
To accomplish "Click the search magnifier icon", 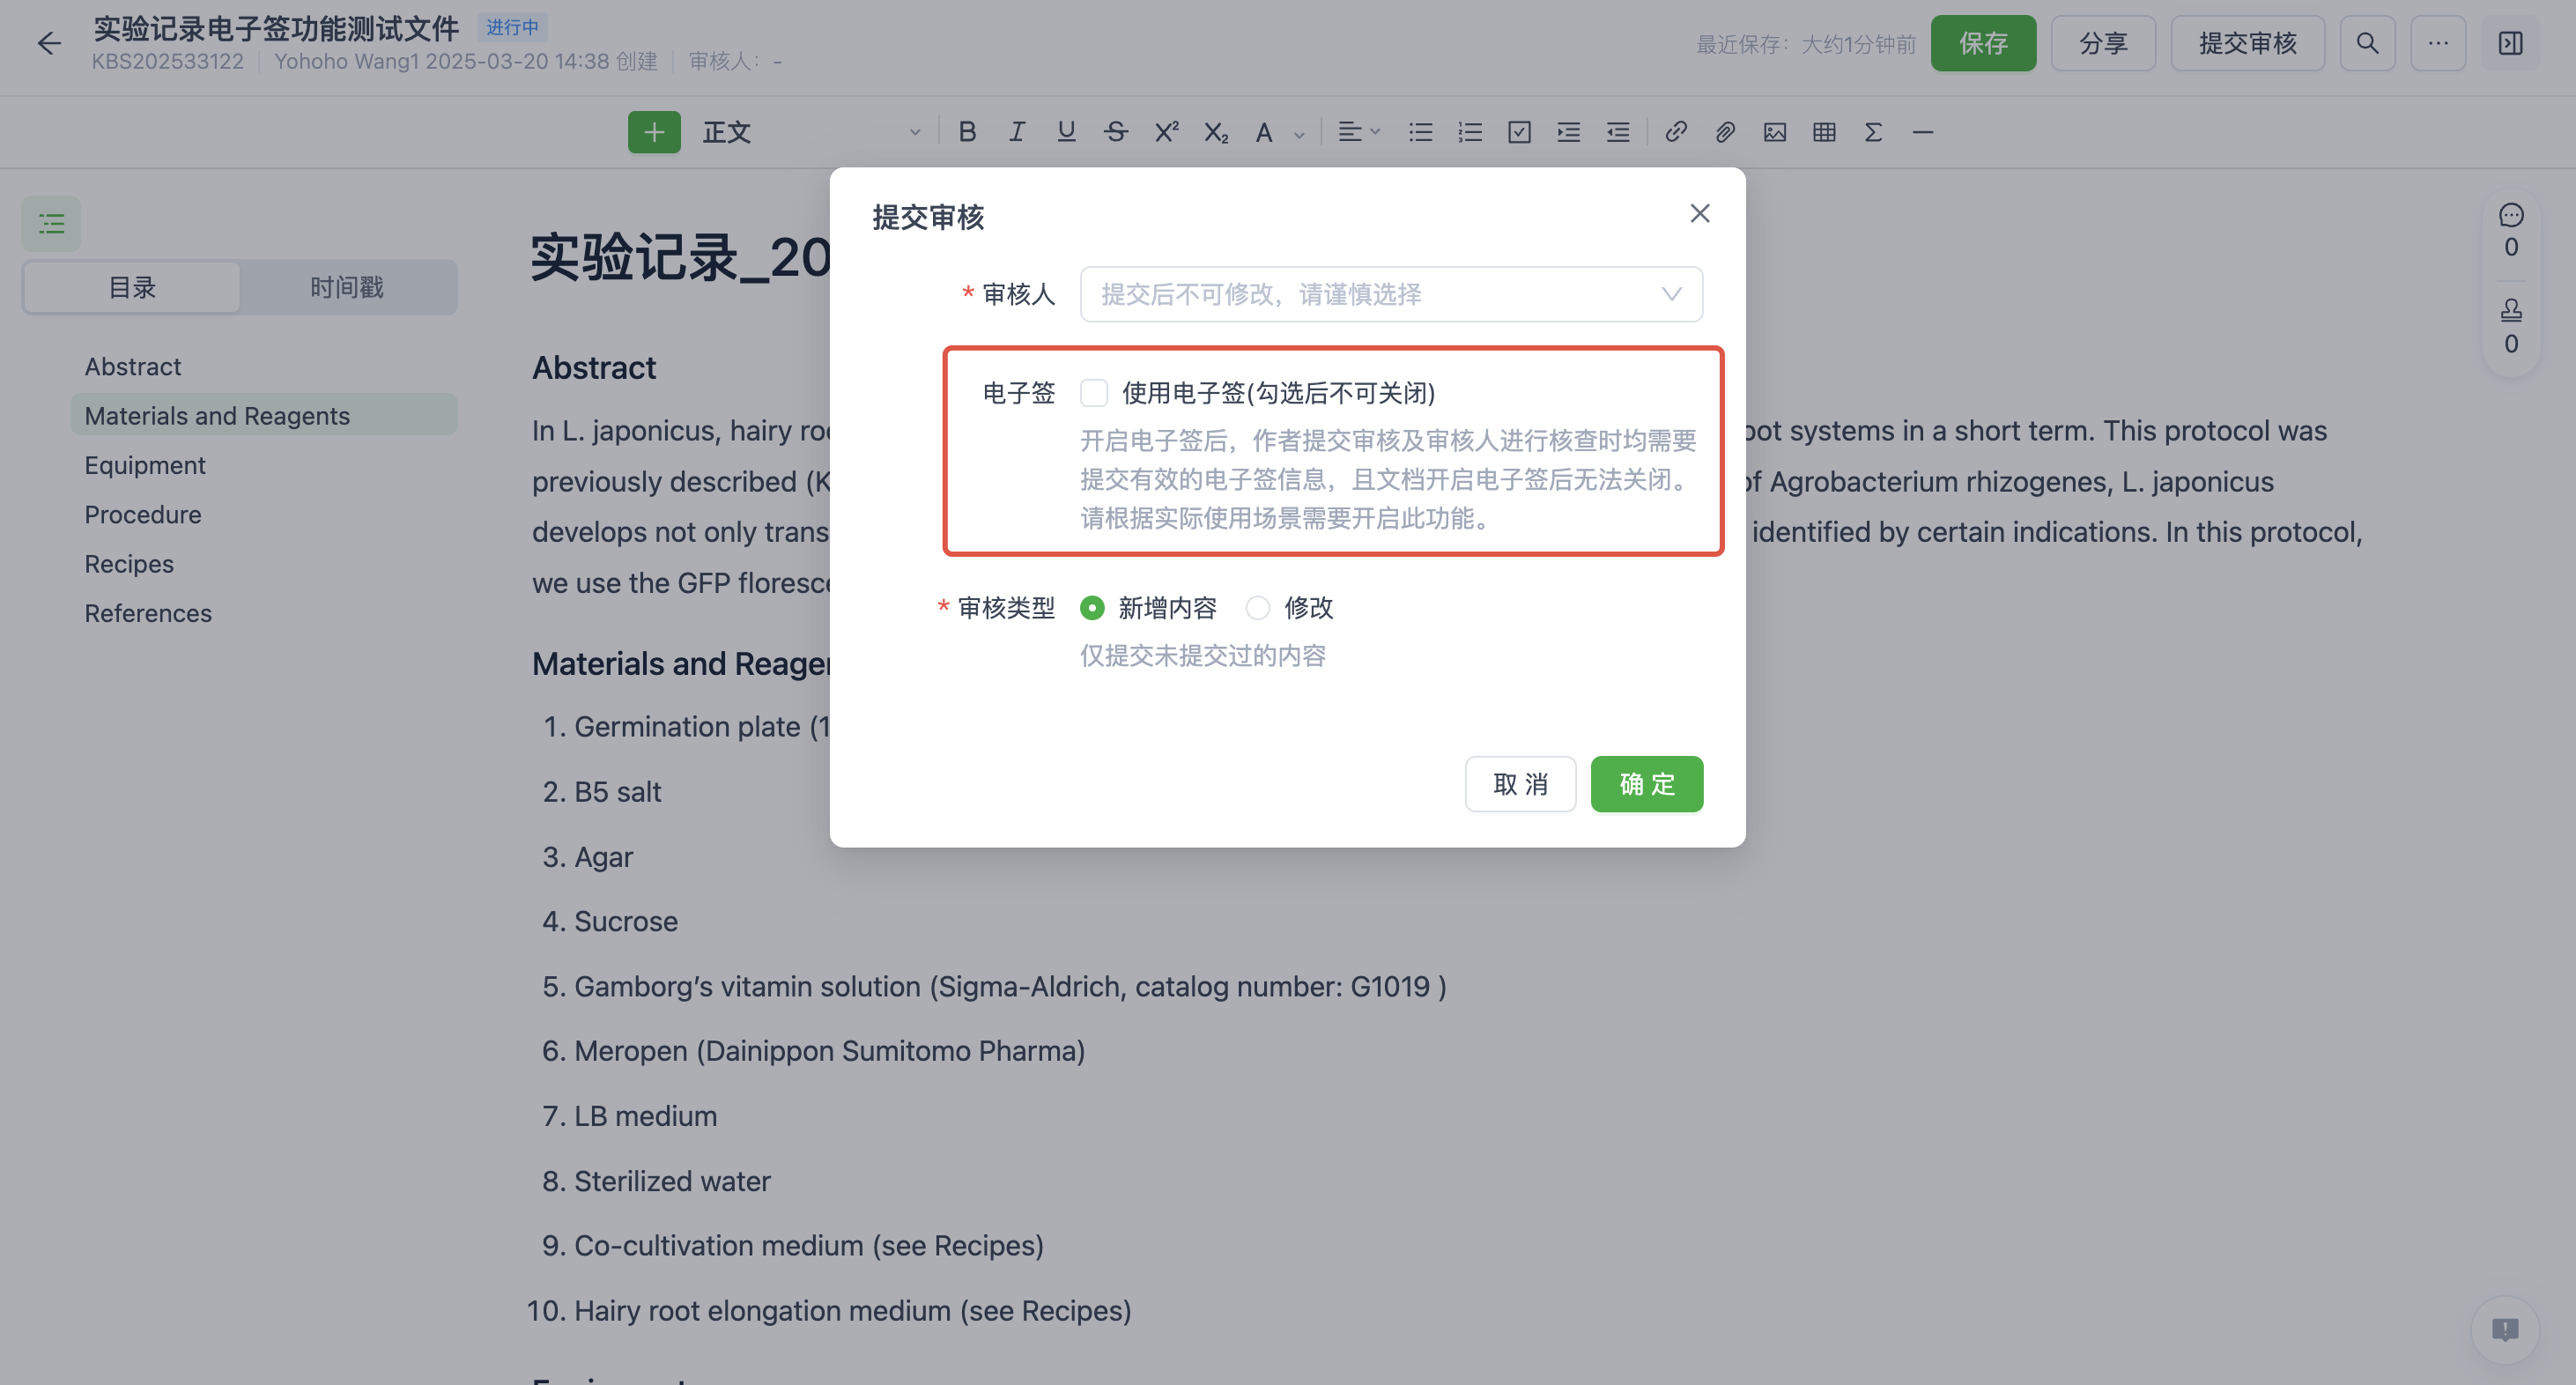I will click(2366, 43).
